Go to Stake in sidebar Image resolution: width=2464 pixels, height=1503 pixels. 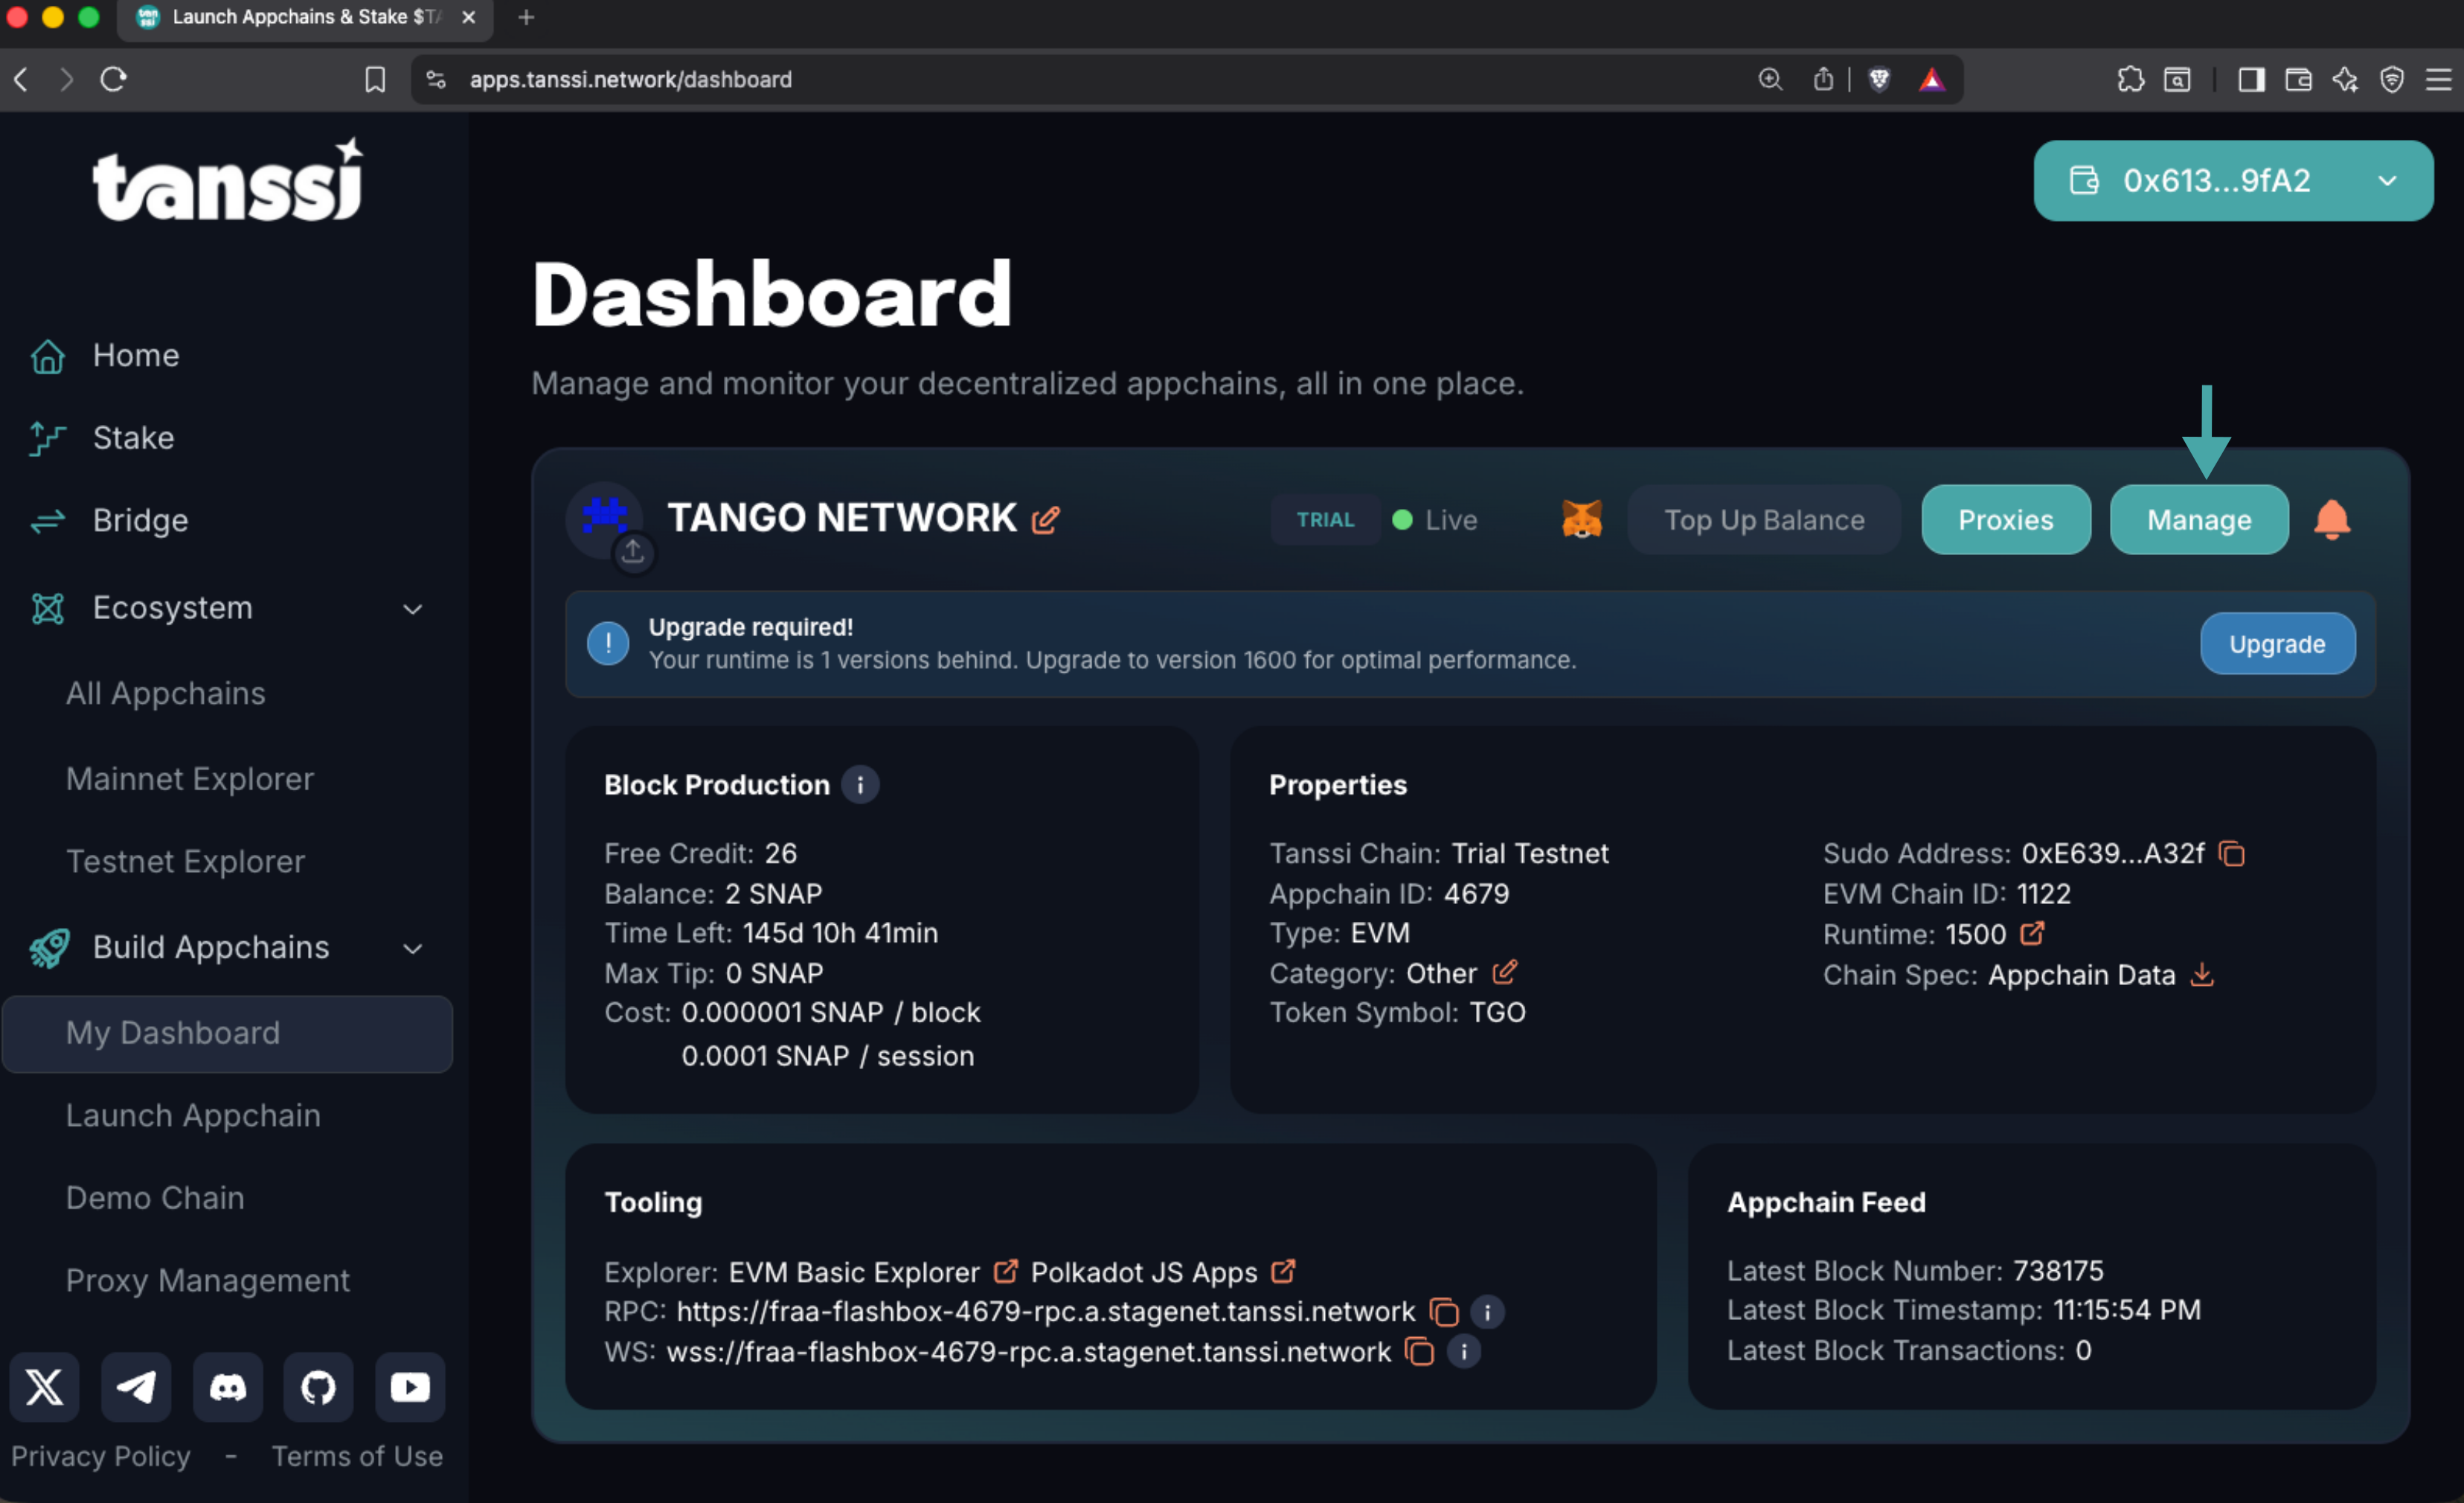click(x=133, y=437)
